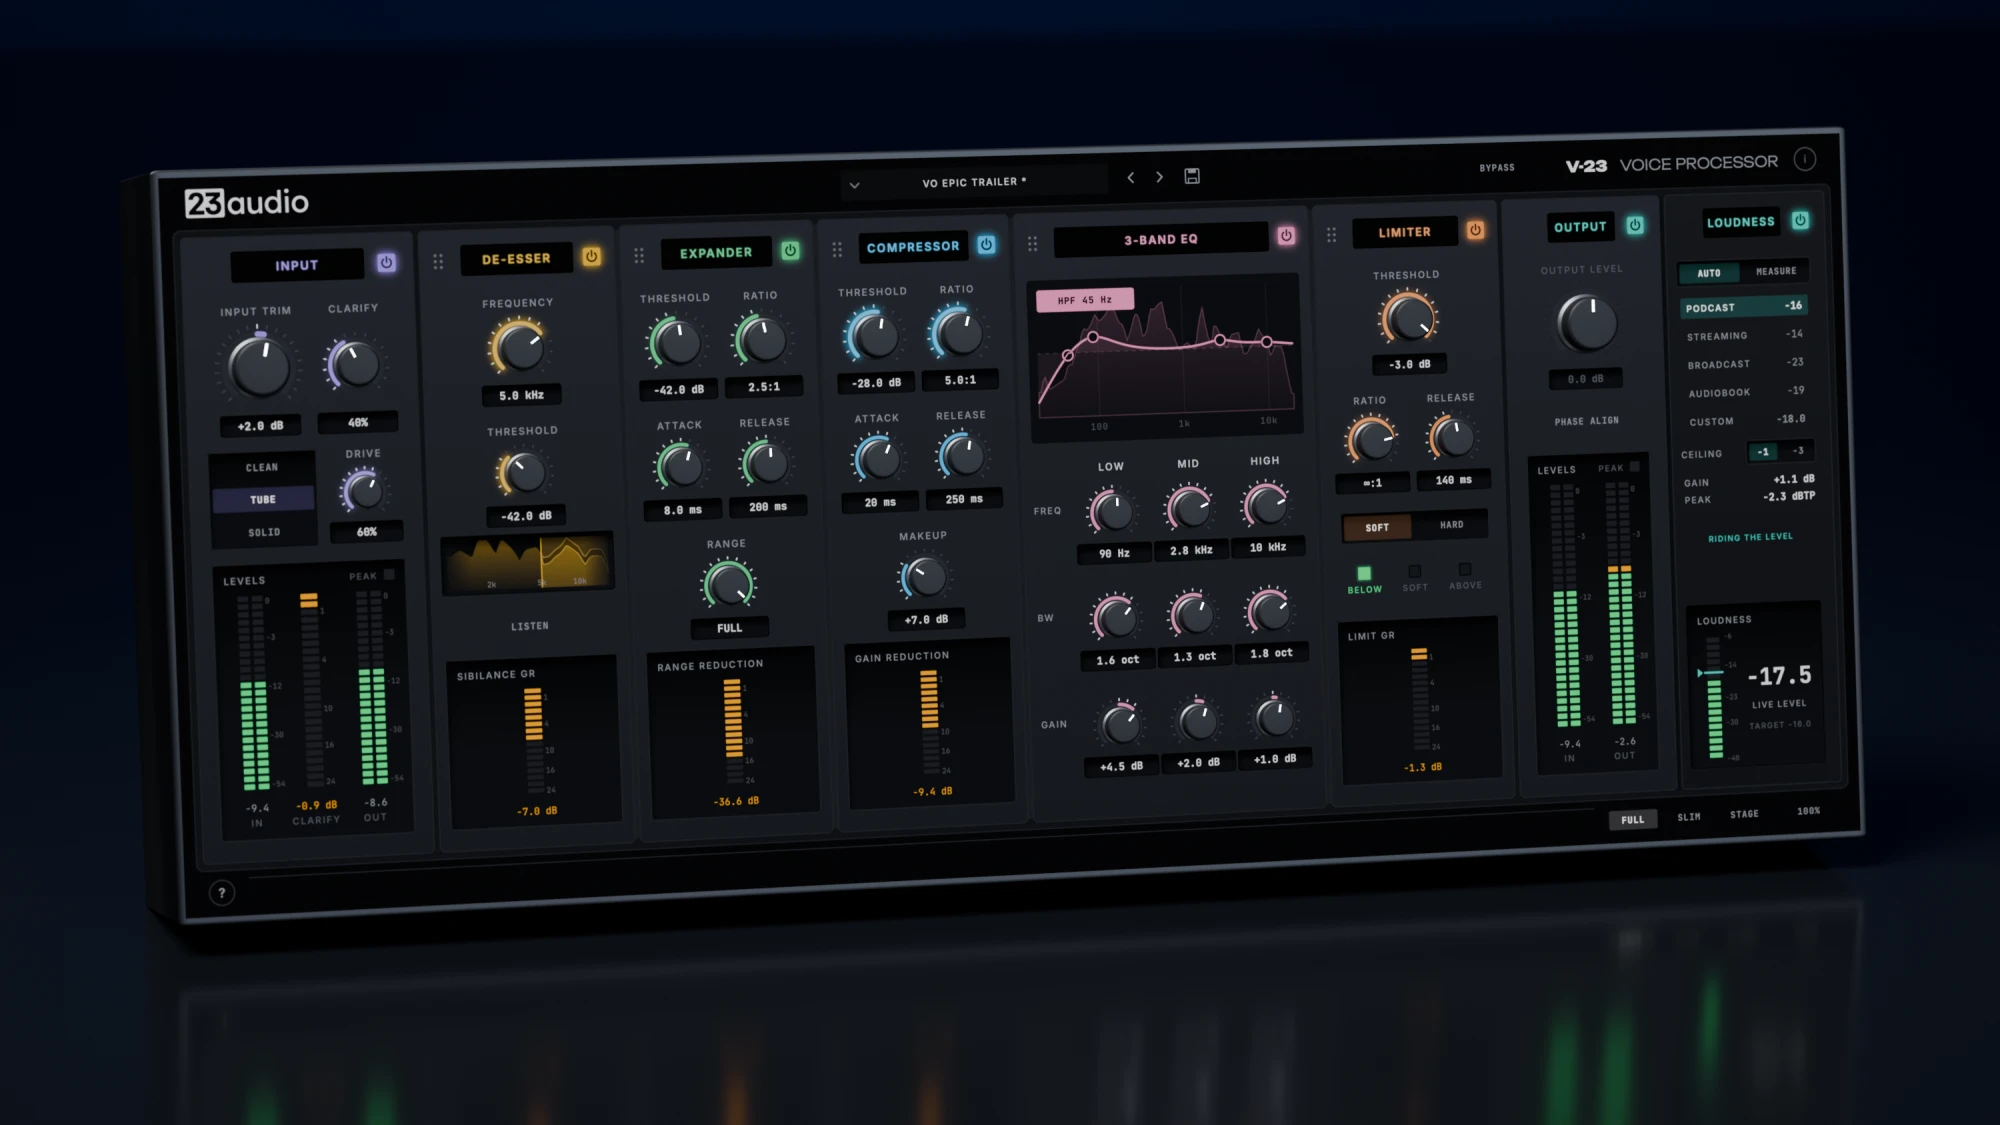Click the Compressor Makeup knob
Image resolution: width=2000 pixels, height=1125 pixels.
click(923, 577)
